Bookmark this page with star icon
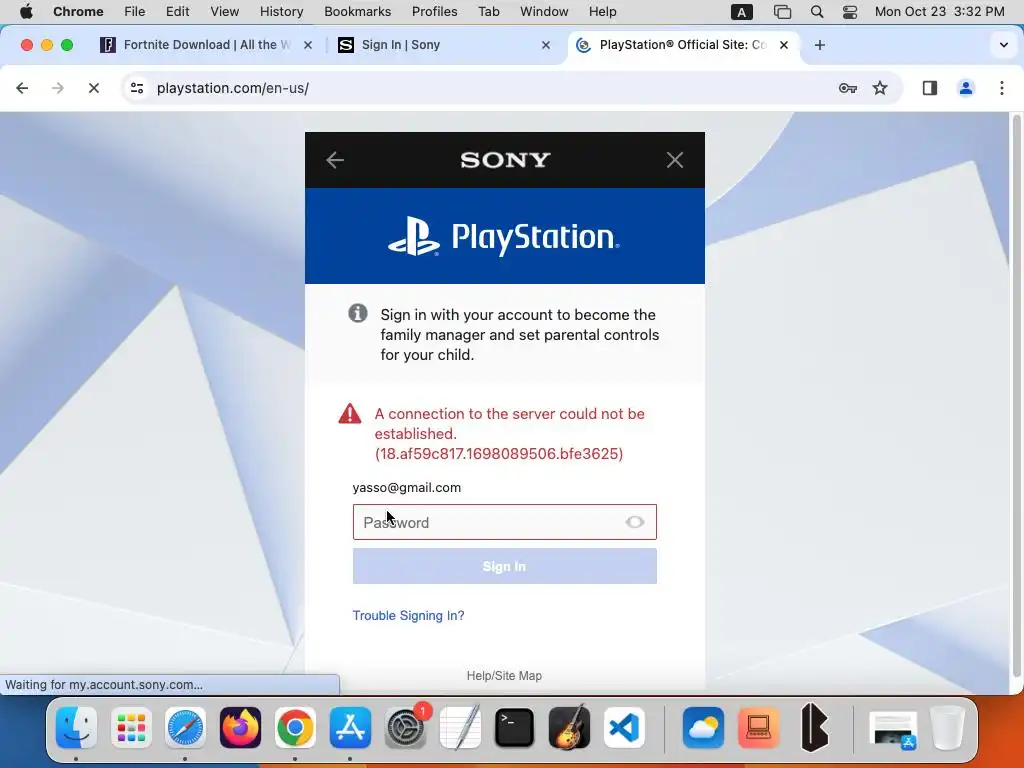This screenshot has width=1024, height=768. pyautogui.click(x=880, y=88)
